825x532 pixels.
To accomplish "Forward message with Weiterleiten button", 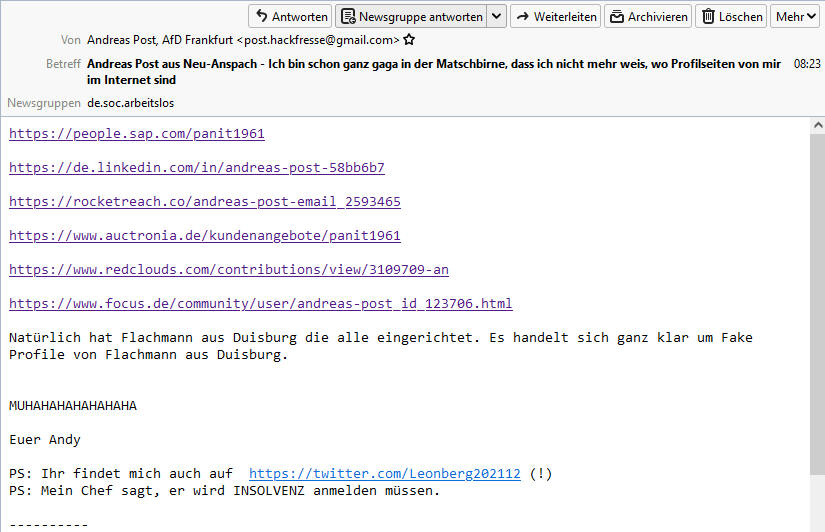I will pos(556,16).
